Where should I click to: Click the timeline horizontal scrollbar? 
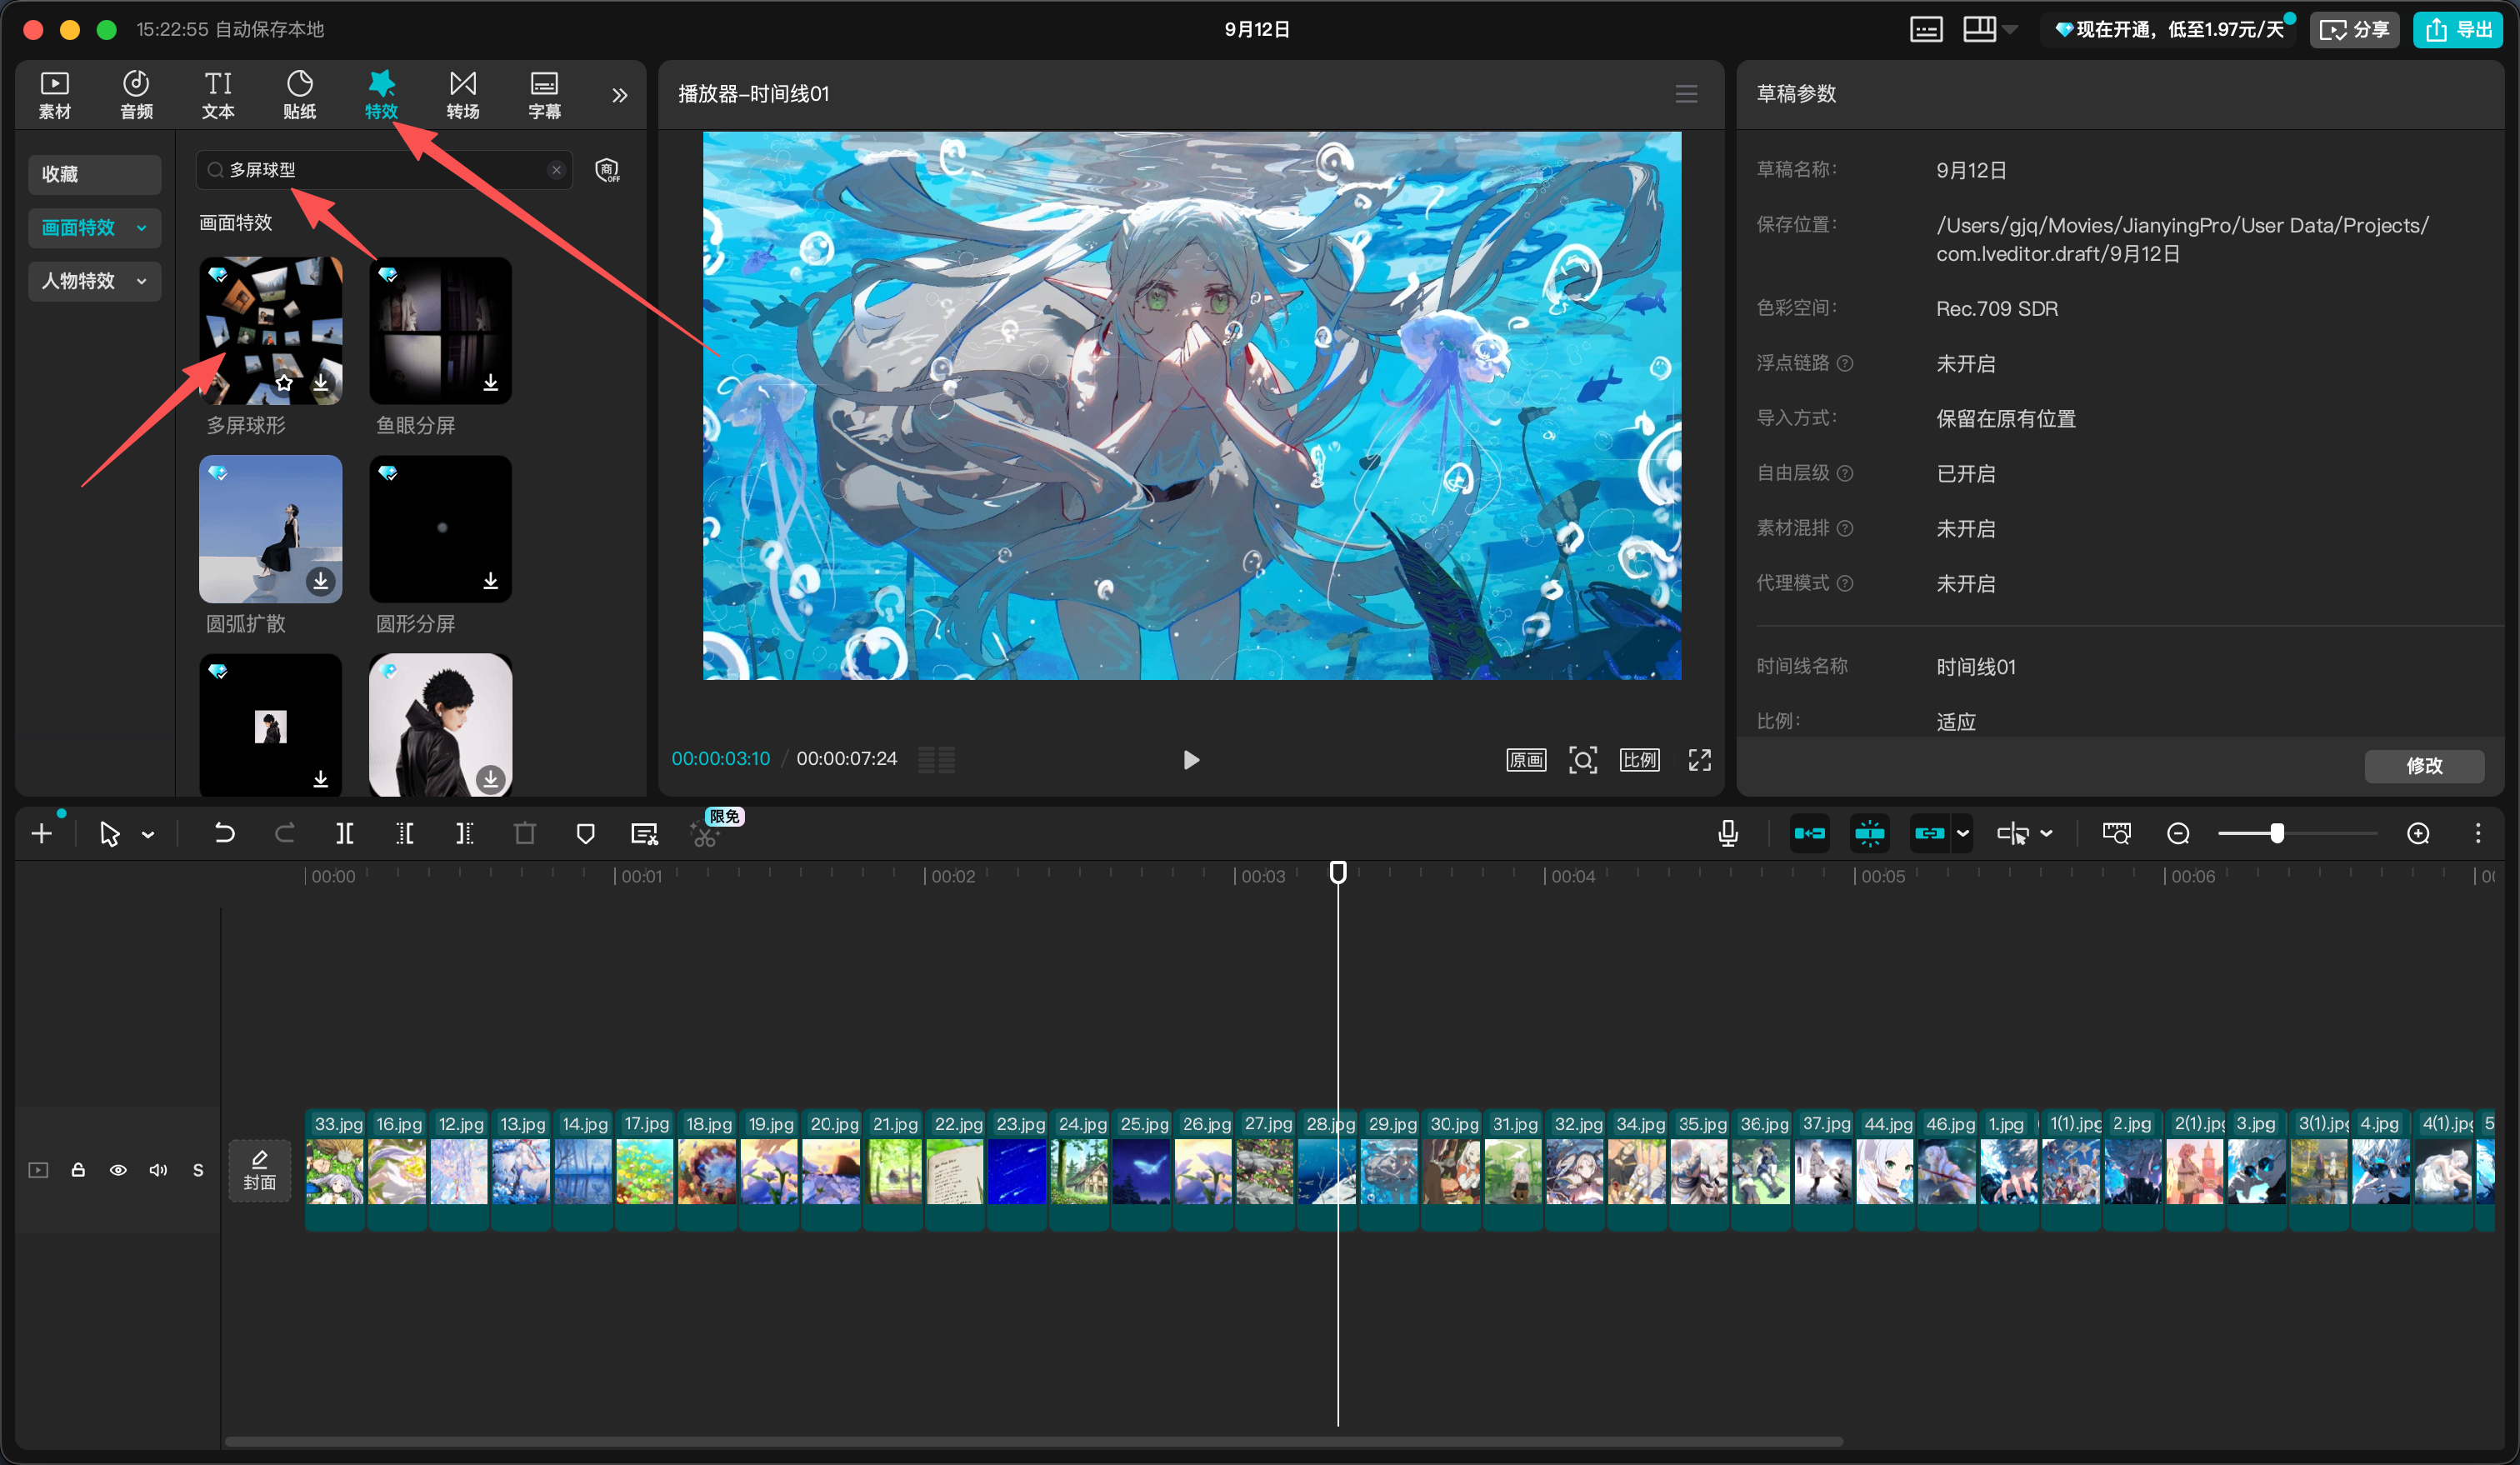point(1033,1442)
